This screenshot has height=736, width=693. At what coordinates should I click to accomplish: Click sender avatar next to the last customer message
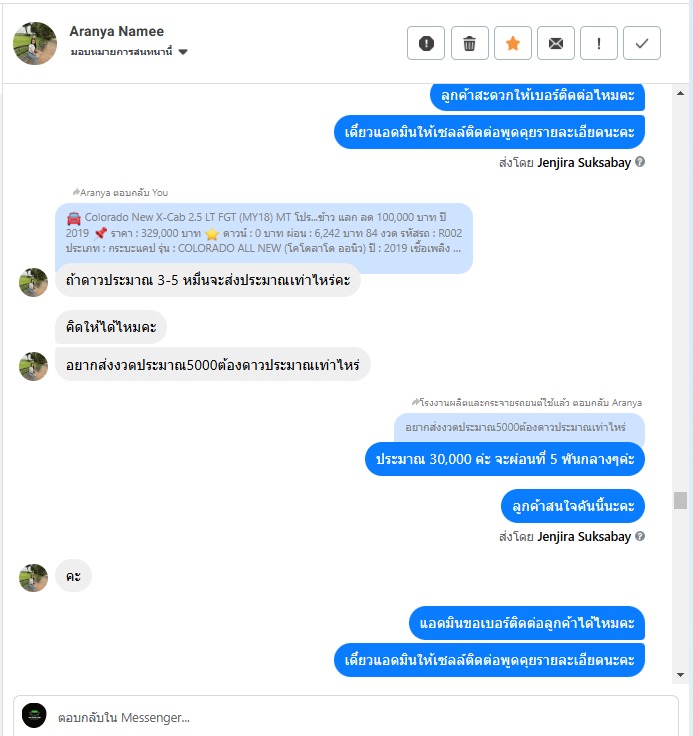point(33,578)
